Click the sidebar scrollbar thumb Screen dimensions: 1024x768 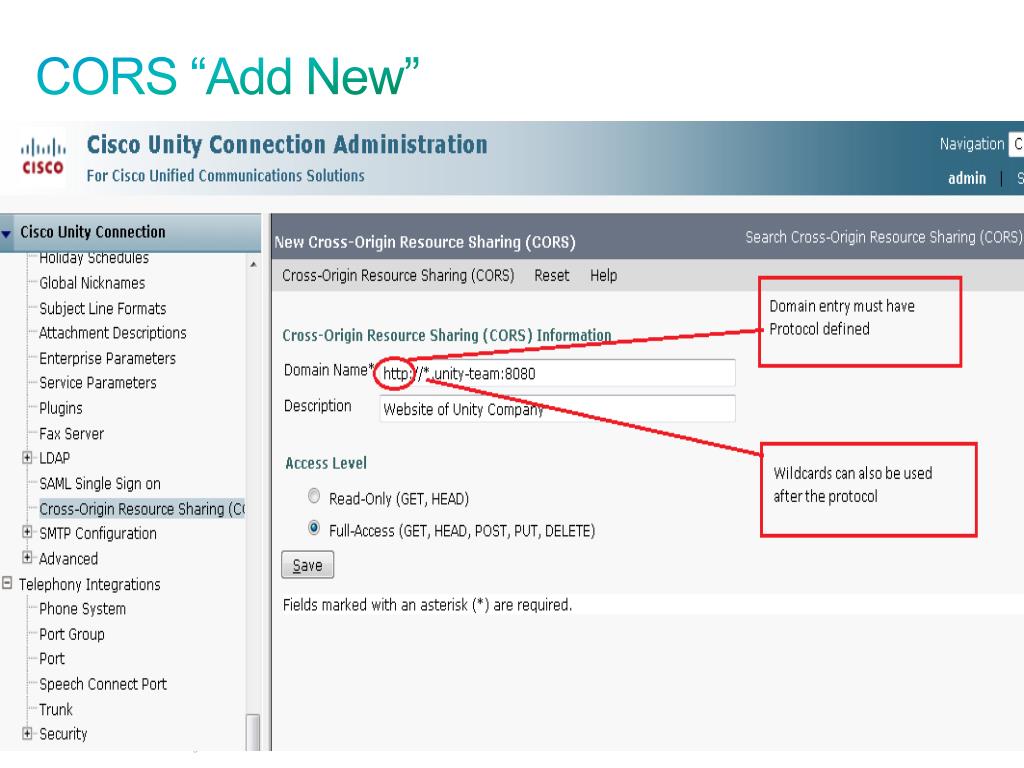coord(253,732)
